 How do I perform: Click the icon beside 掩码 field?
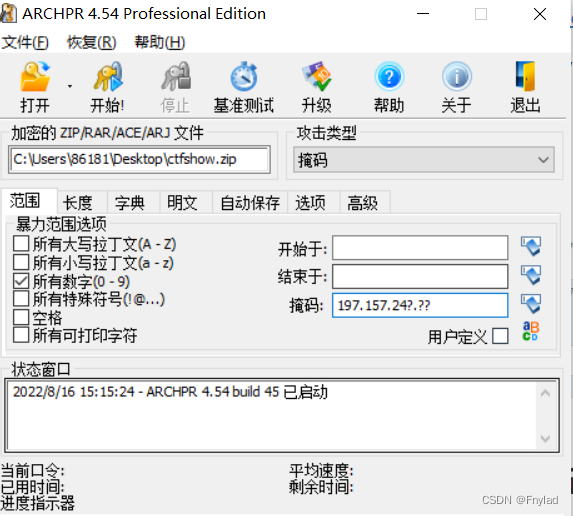coord(531,304)
